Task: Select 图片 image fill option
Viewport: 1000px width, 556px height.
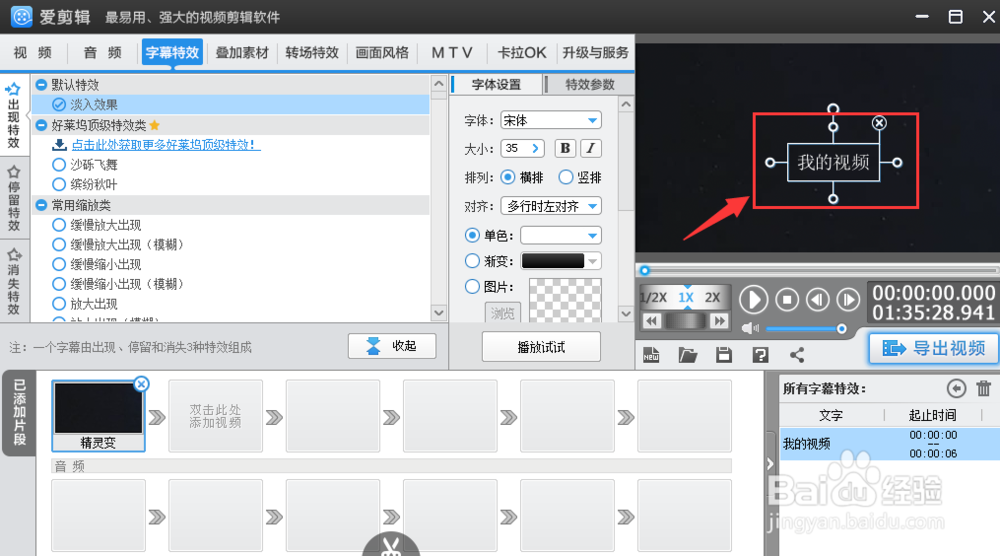Action: pyautogui.click(x=472, y=287)
